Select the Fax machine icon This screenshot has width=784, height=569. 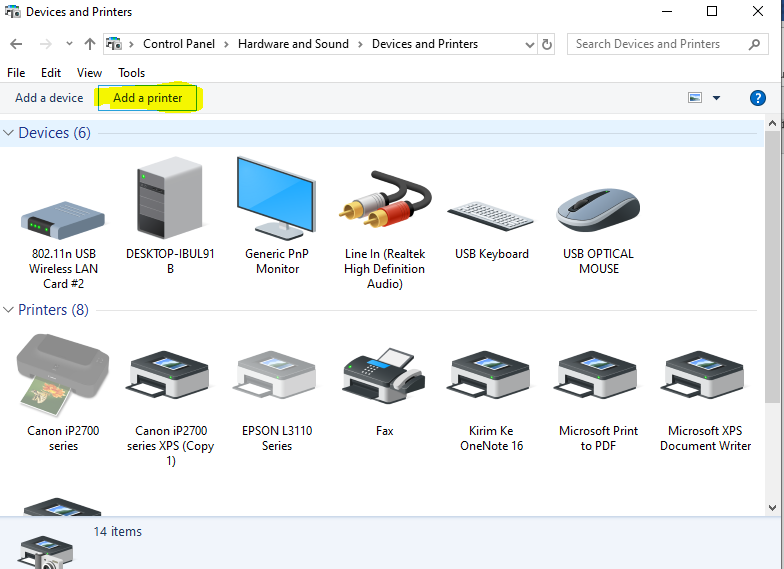384,376
